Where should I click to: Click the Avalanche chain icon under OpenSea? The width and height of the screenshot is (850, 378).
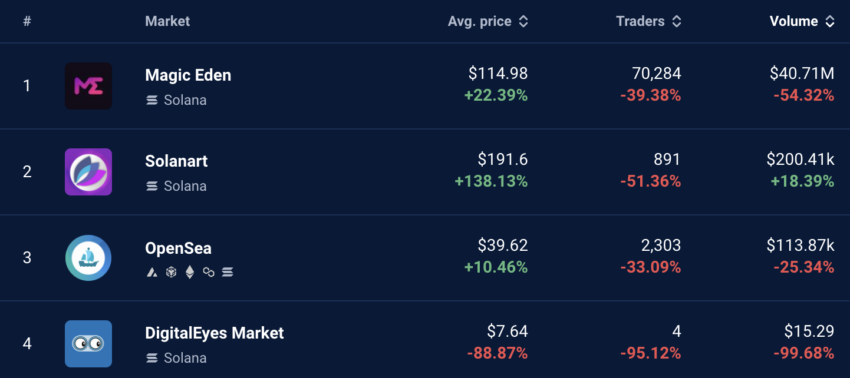(152, 272)
